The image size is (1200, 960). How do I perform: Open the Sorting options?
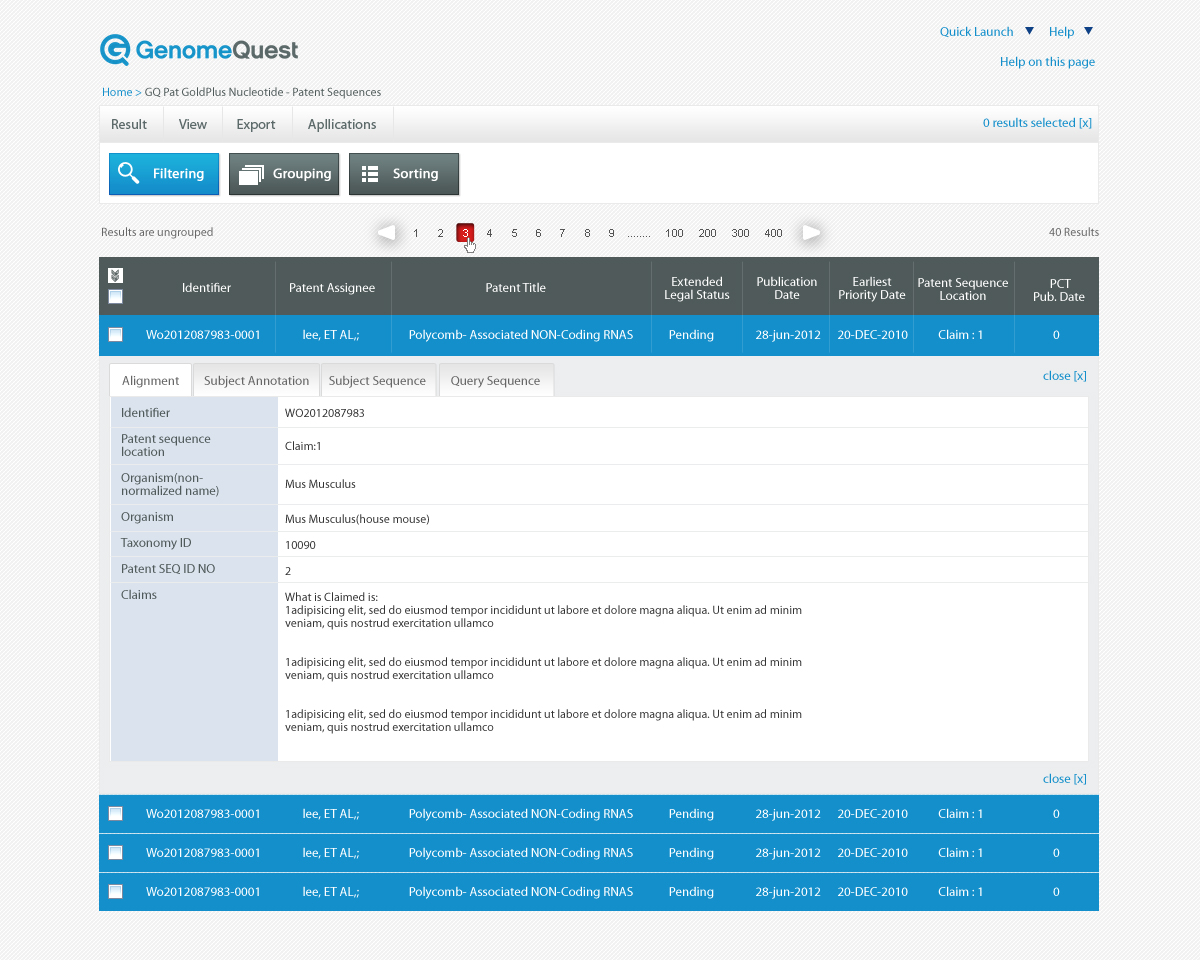[404, 174]
